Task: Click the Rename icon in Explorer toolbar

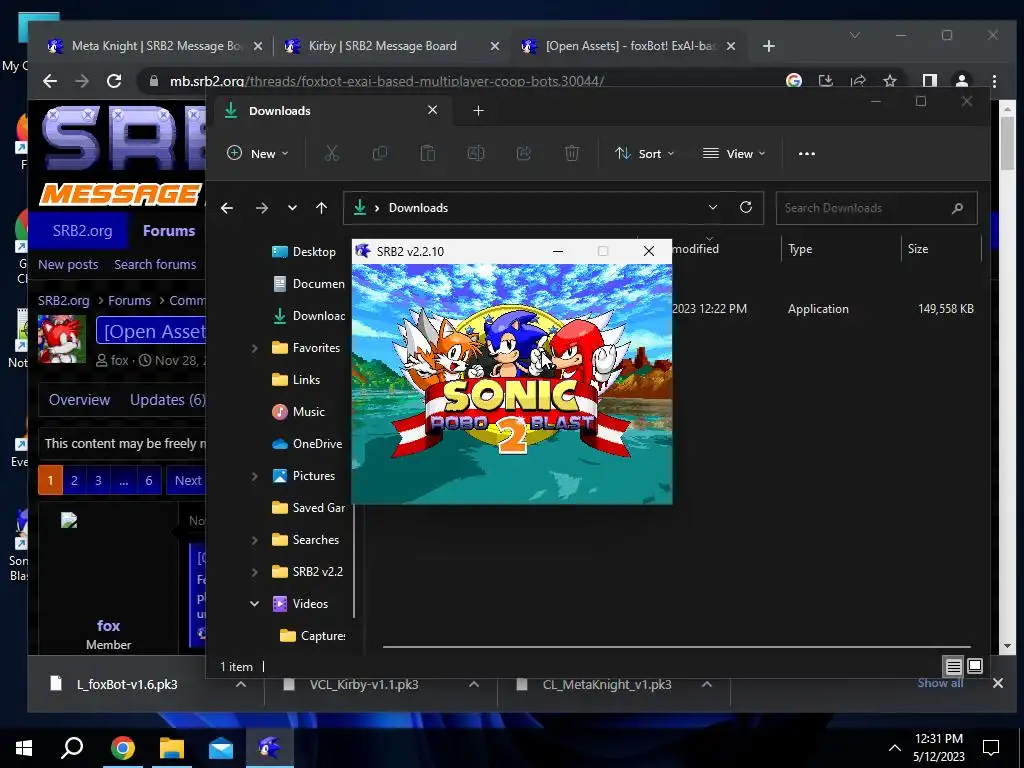Action: click(475, 153)
